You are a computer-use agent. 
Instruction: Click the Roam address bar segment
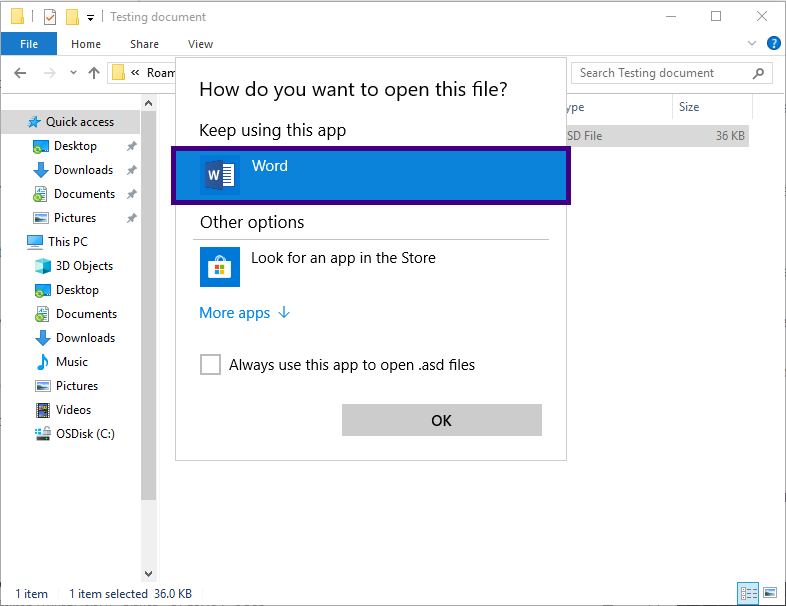tap(160, 73)
